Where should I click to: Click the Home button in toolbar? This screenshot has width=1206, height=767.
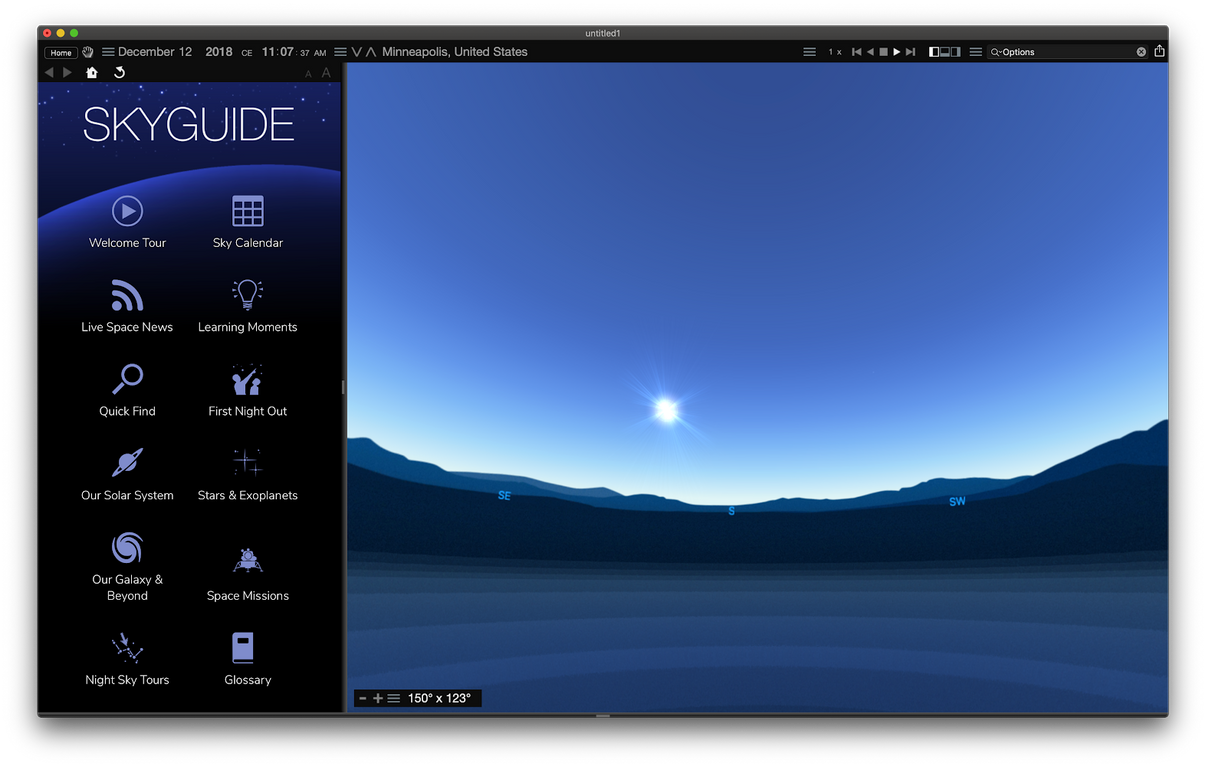pyautogui.click(x=61, y=53)
